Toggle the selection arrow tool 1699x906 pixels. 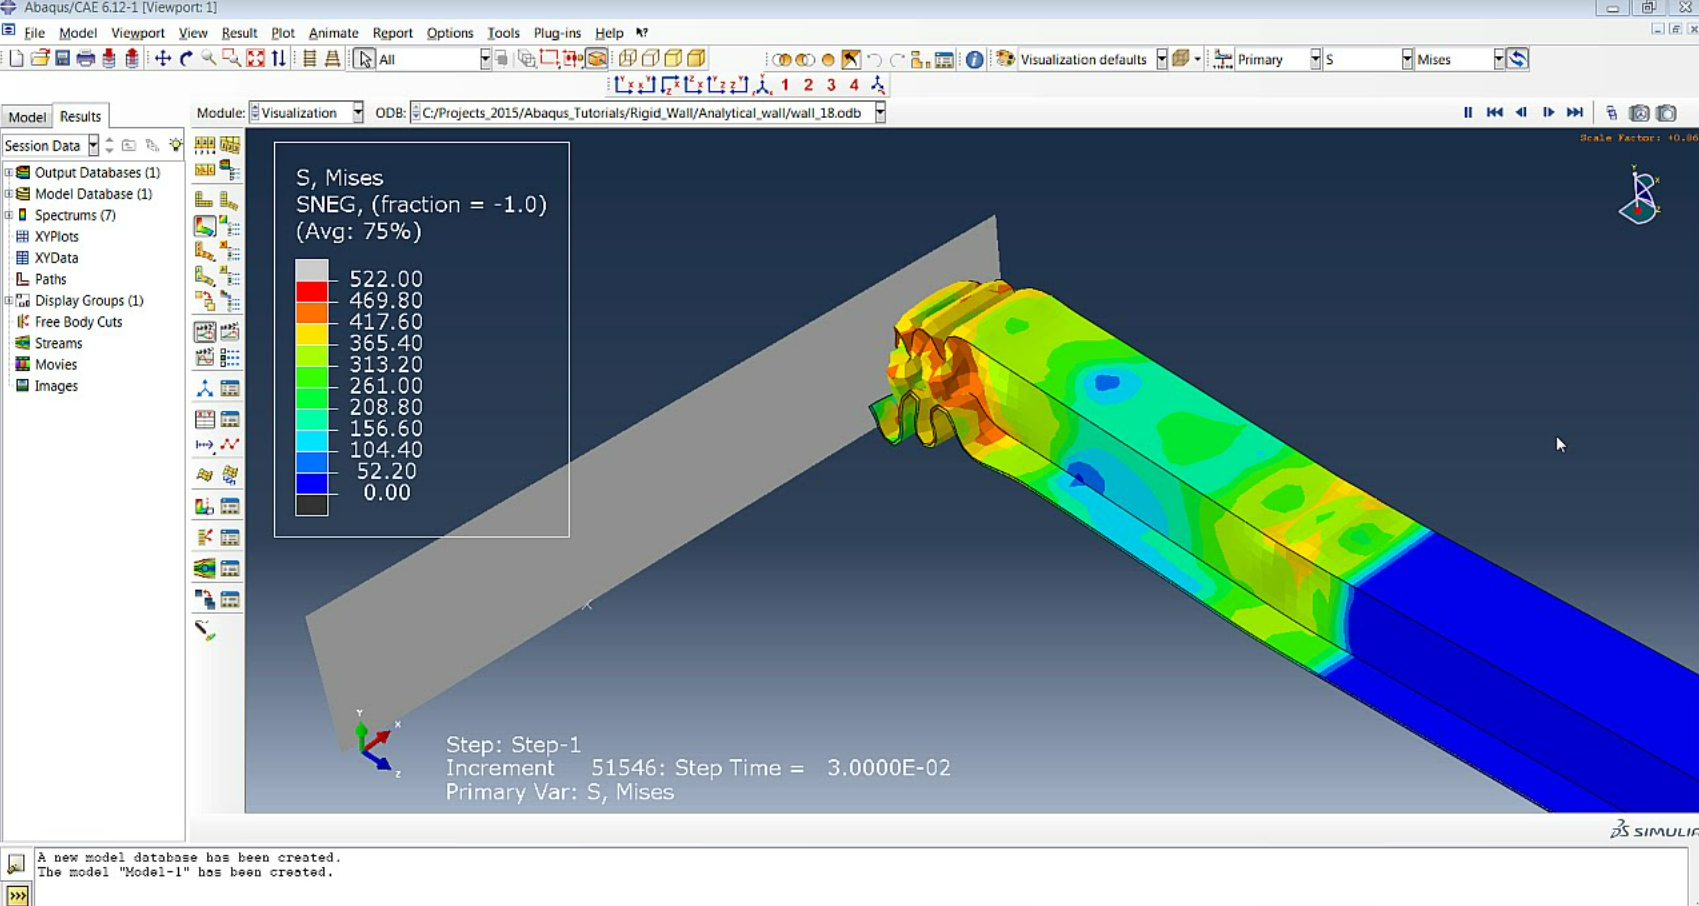(364, 59)
